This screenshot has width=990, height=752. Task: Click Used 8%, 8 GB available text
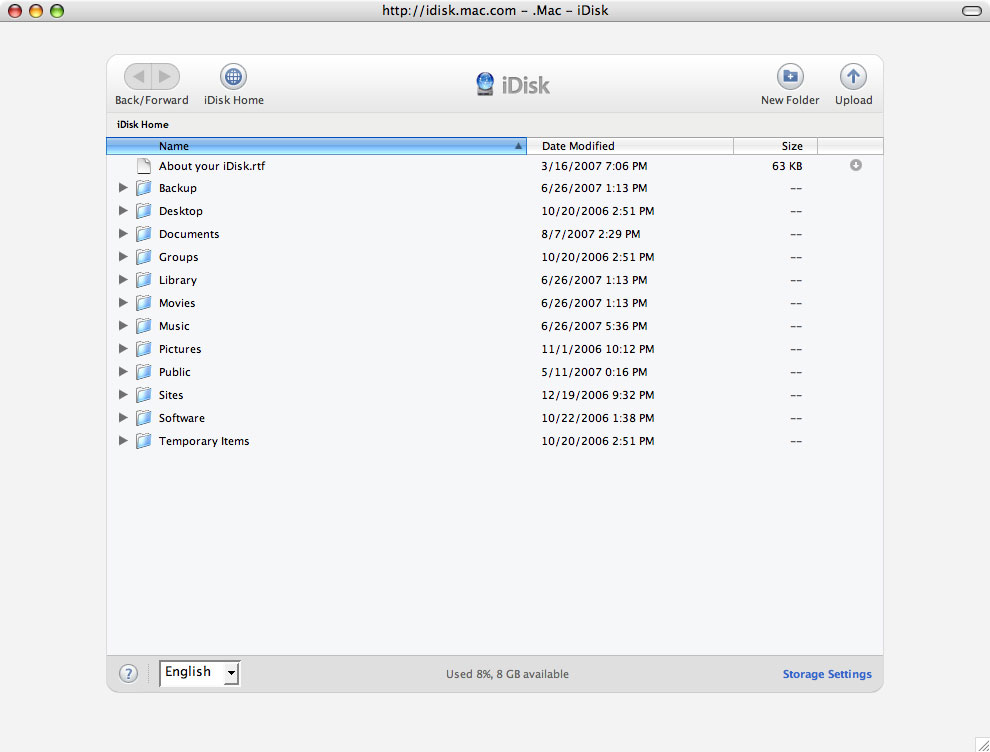[x=507, y=674]
